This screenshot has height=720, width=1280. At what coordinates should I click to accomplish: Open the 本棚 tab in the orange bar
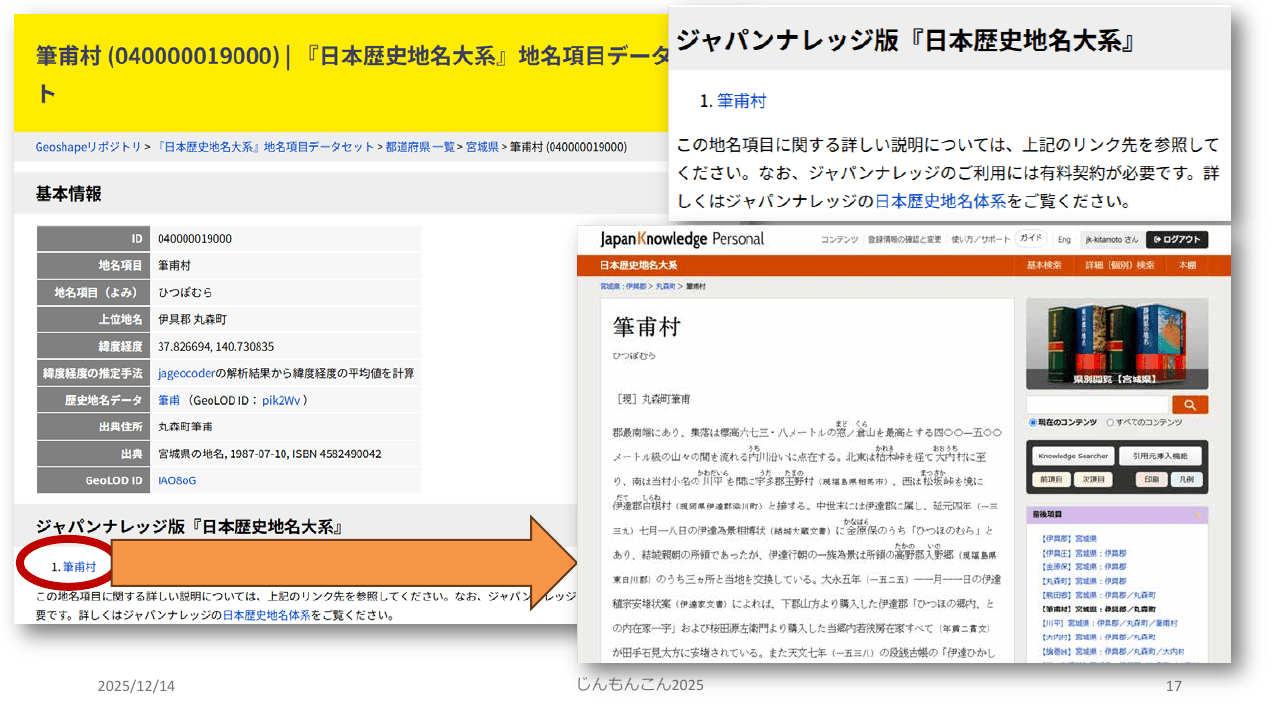click(x=1187, y=265)
